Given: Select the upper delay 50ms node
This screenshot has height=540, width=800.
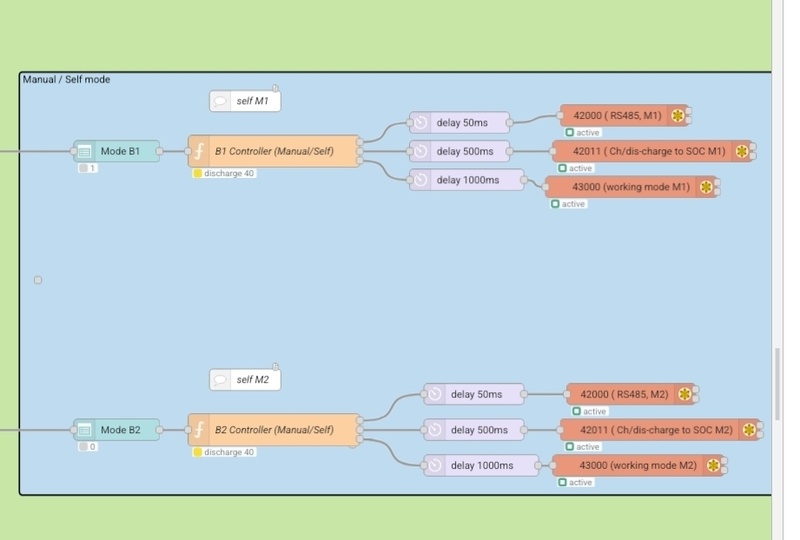Looking at the screenshot, I should click(x=460, y=122).
